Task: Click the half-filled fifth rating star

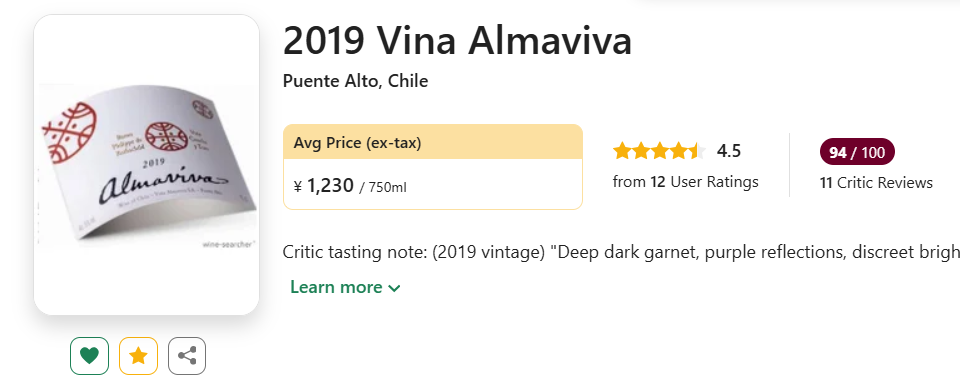Action: pyautogui.click(x=698, y=151)
